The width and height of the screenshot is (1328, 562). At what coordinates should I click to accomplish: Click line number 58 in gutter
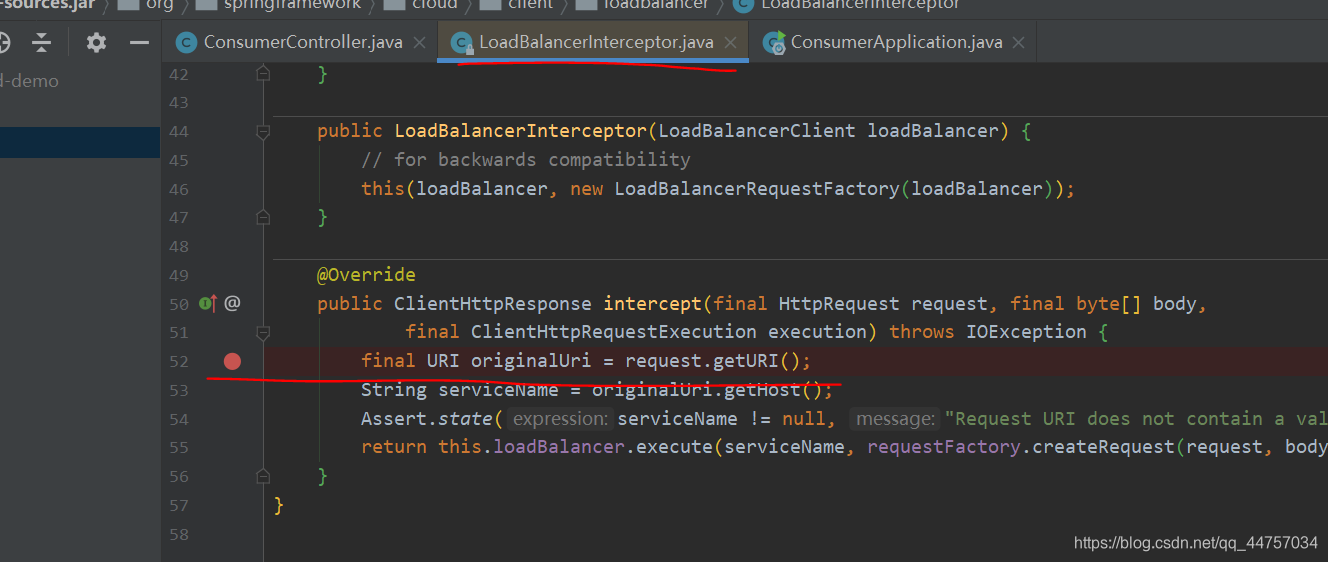coord(178,534)
